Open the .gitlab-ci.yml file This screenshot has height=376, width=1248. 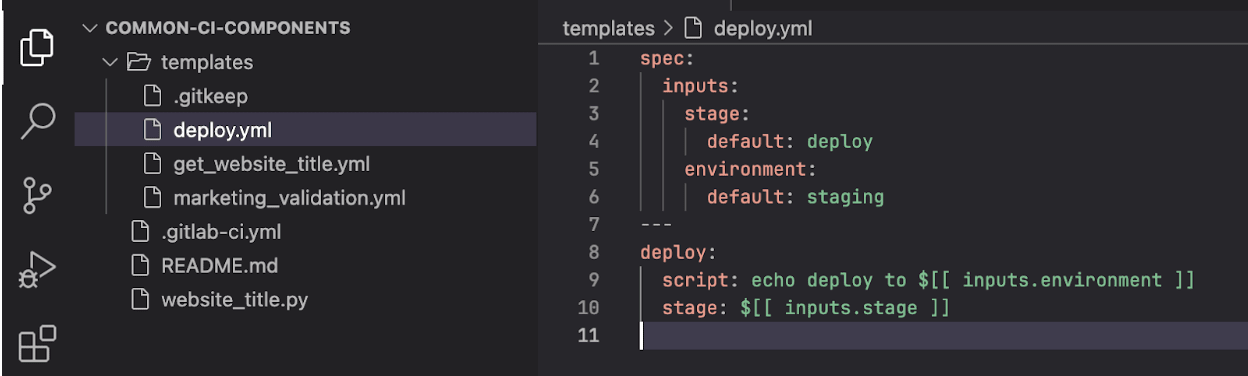coord(221,232)
